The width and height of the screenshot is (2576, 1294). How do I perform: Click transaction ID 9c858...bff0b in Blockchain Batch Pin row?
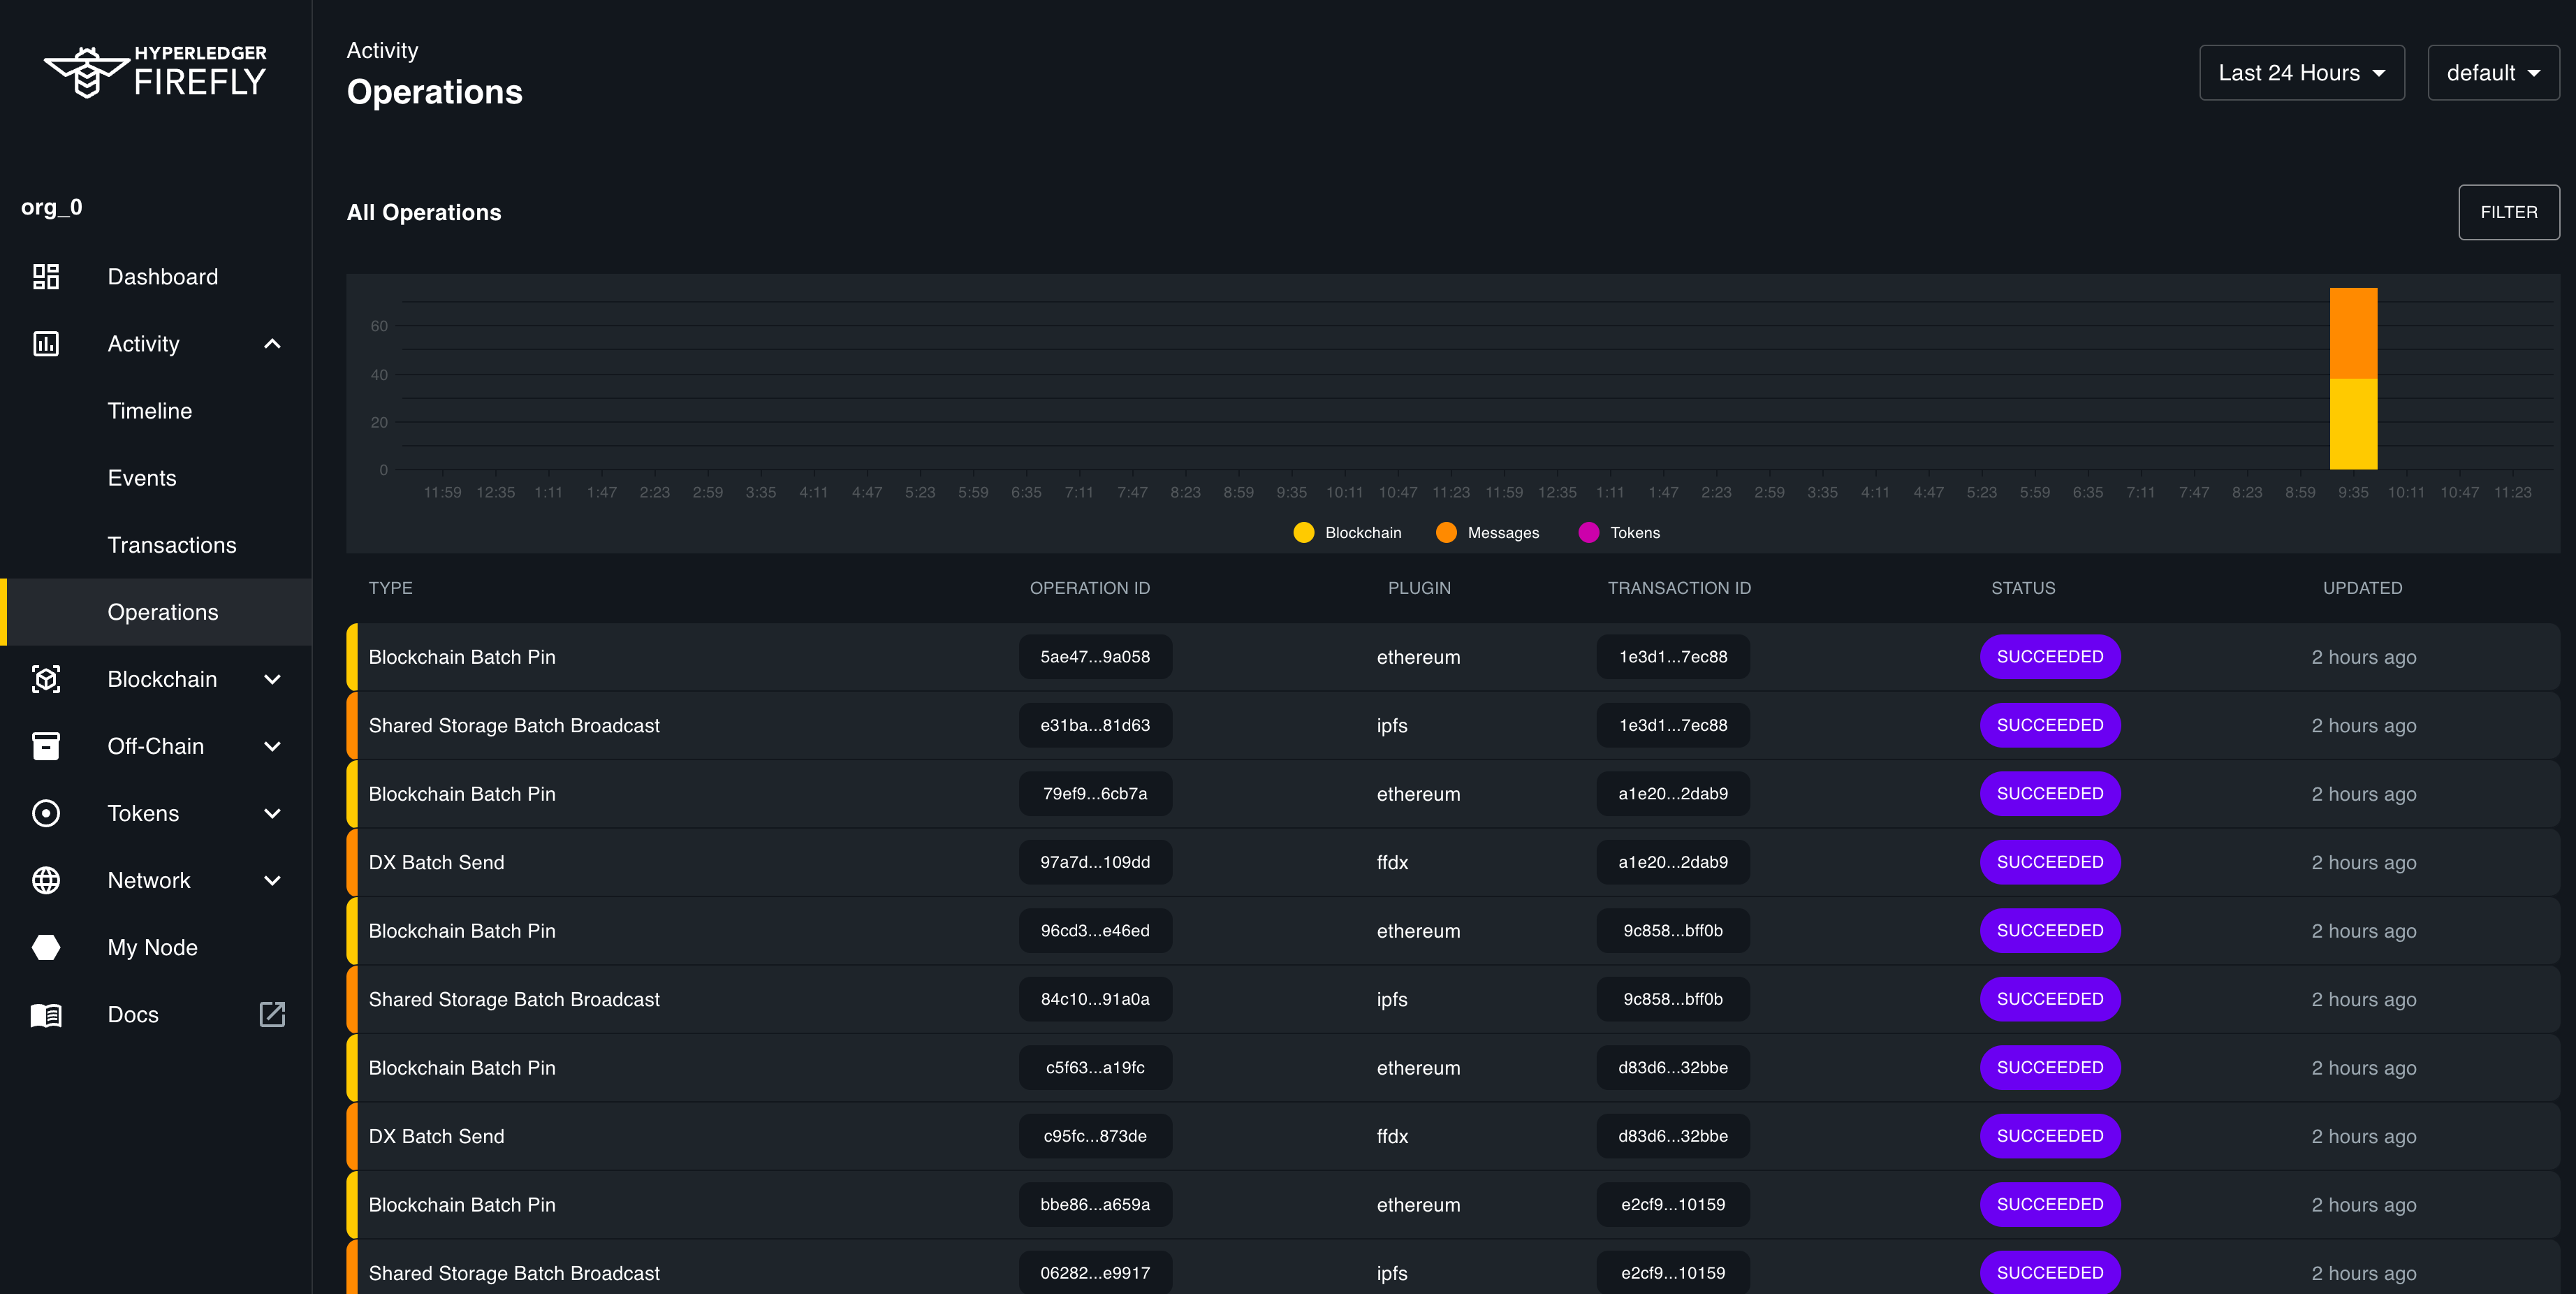tap(1673, 930)
